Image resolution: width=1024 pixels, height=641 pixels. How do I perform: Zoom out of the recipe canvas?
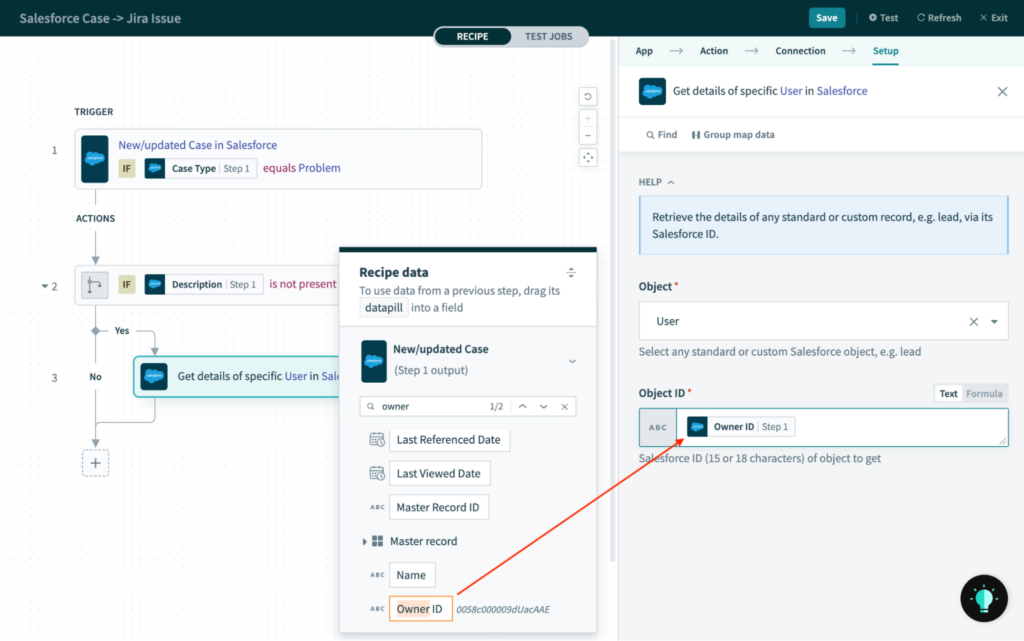click(x=588, y=135)
